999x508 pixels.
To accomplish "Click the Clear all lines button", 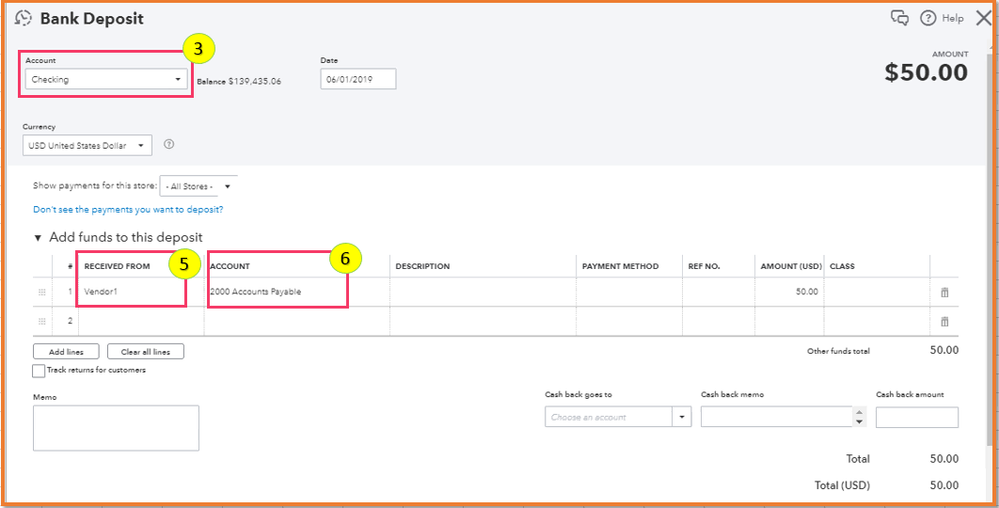I will point(145,352).
